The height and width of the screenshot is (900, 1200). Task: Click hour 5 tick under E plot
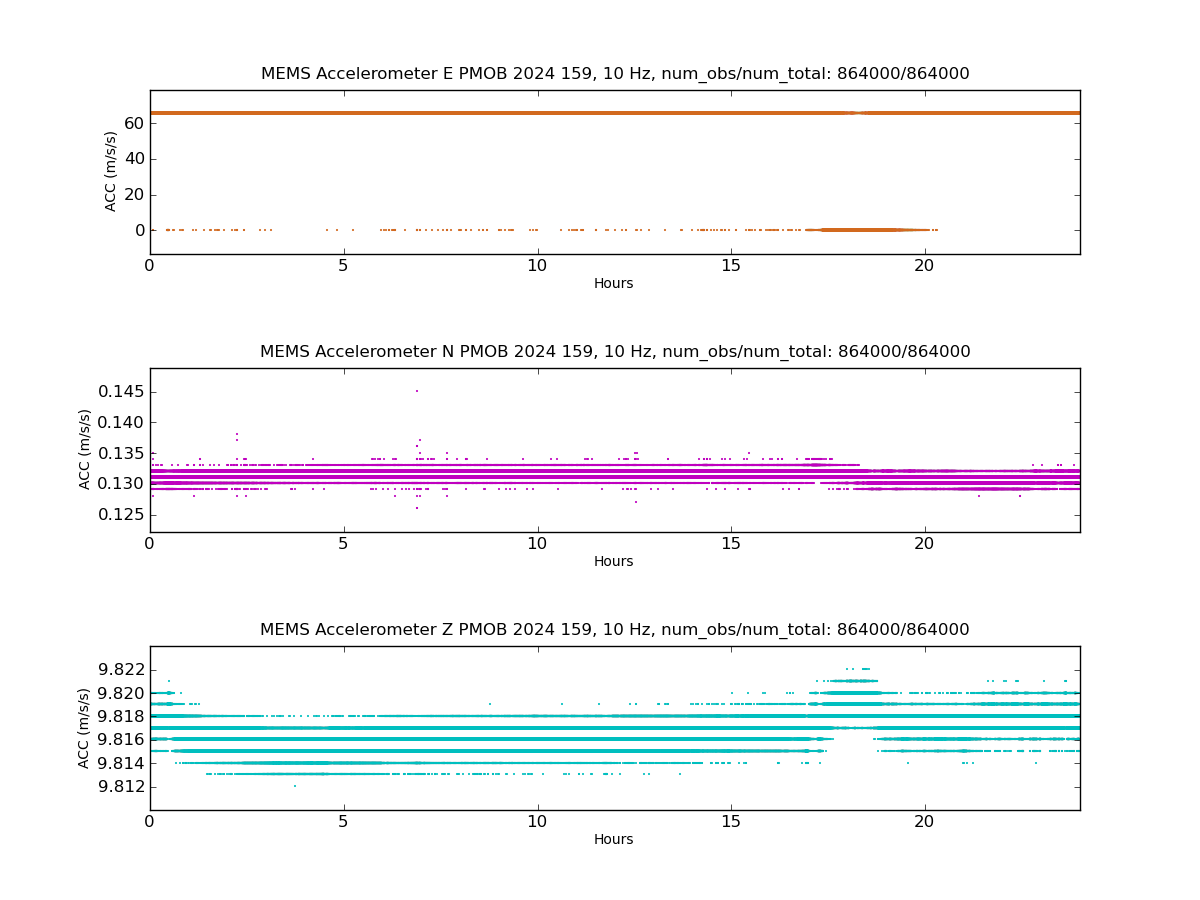click(x=344, y=266)
